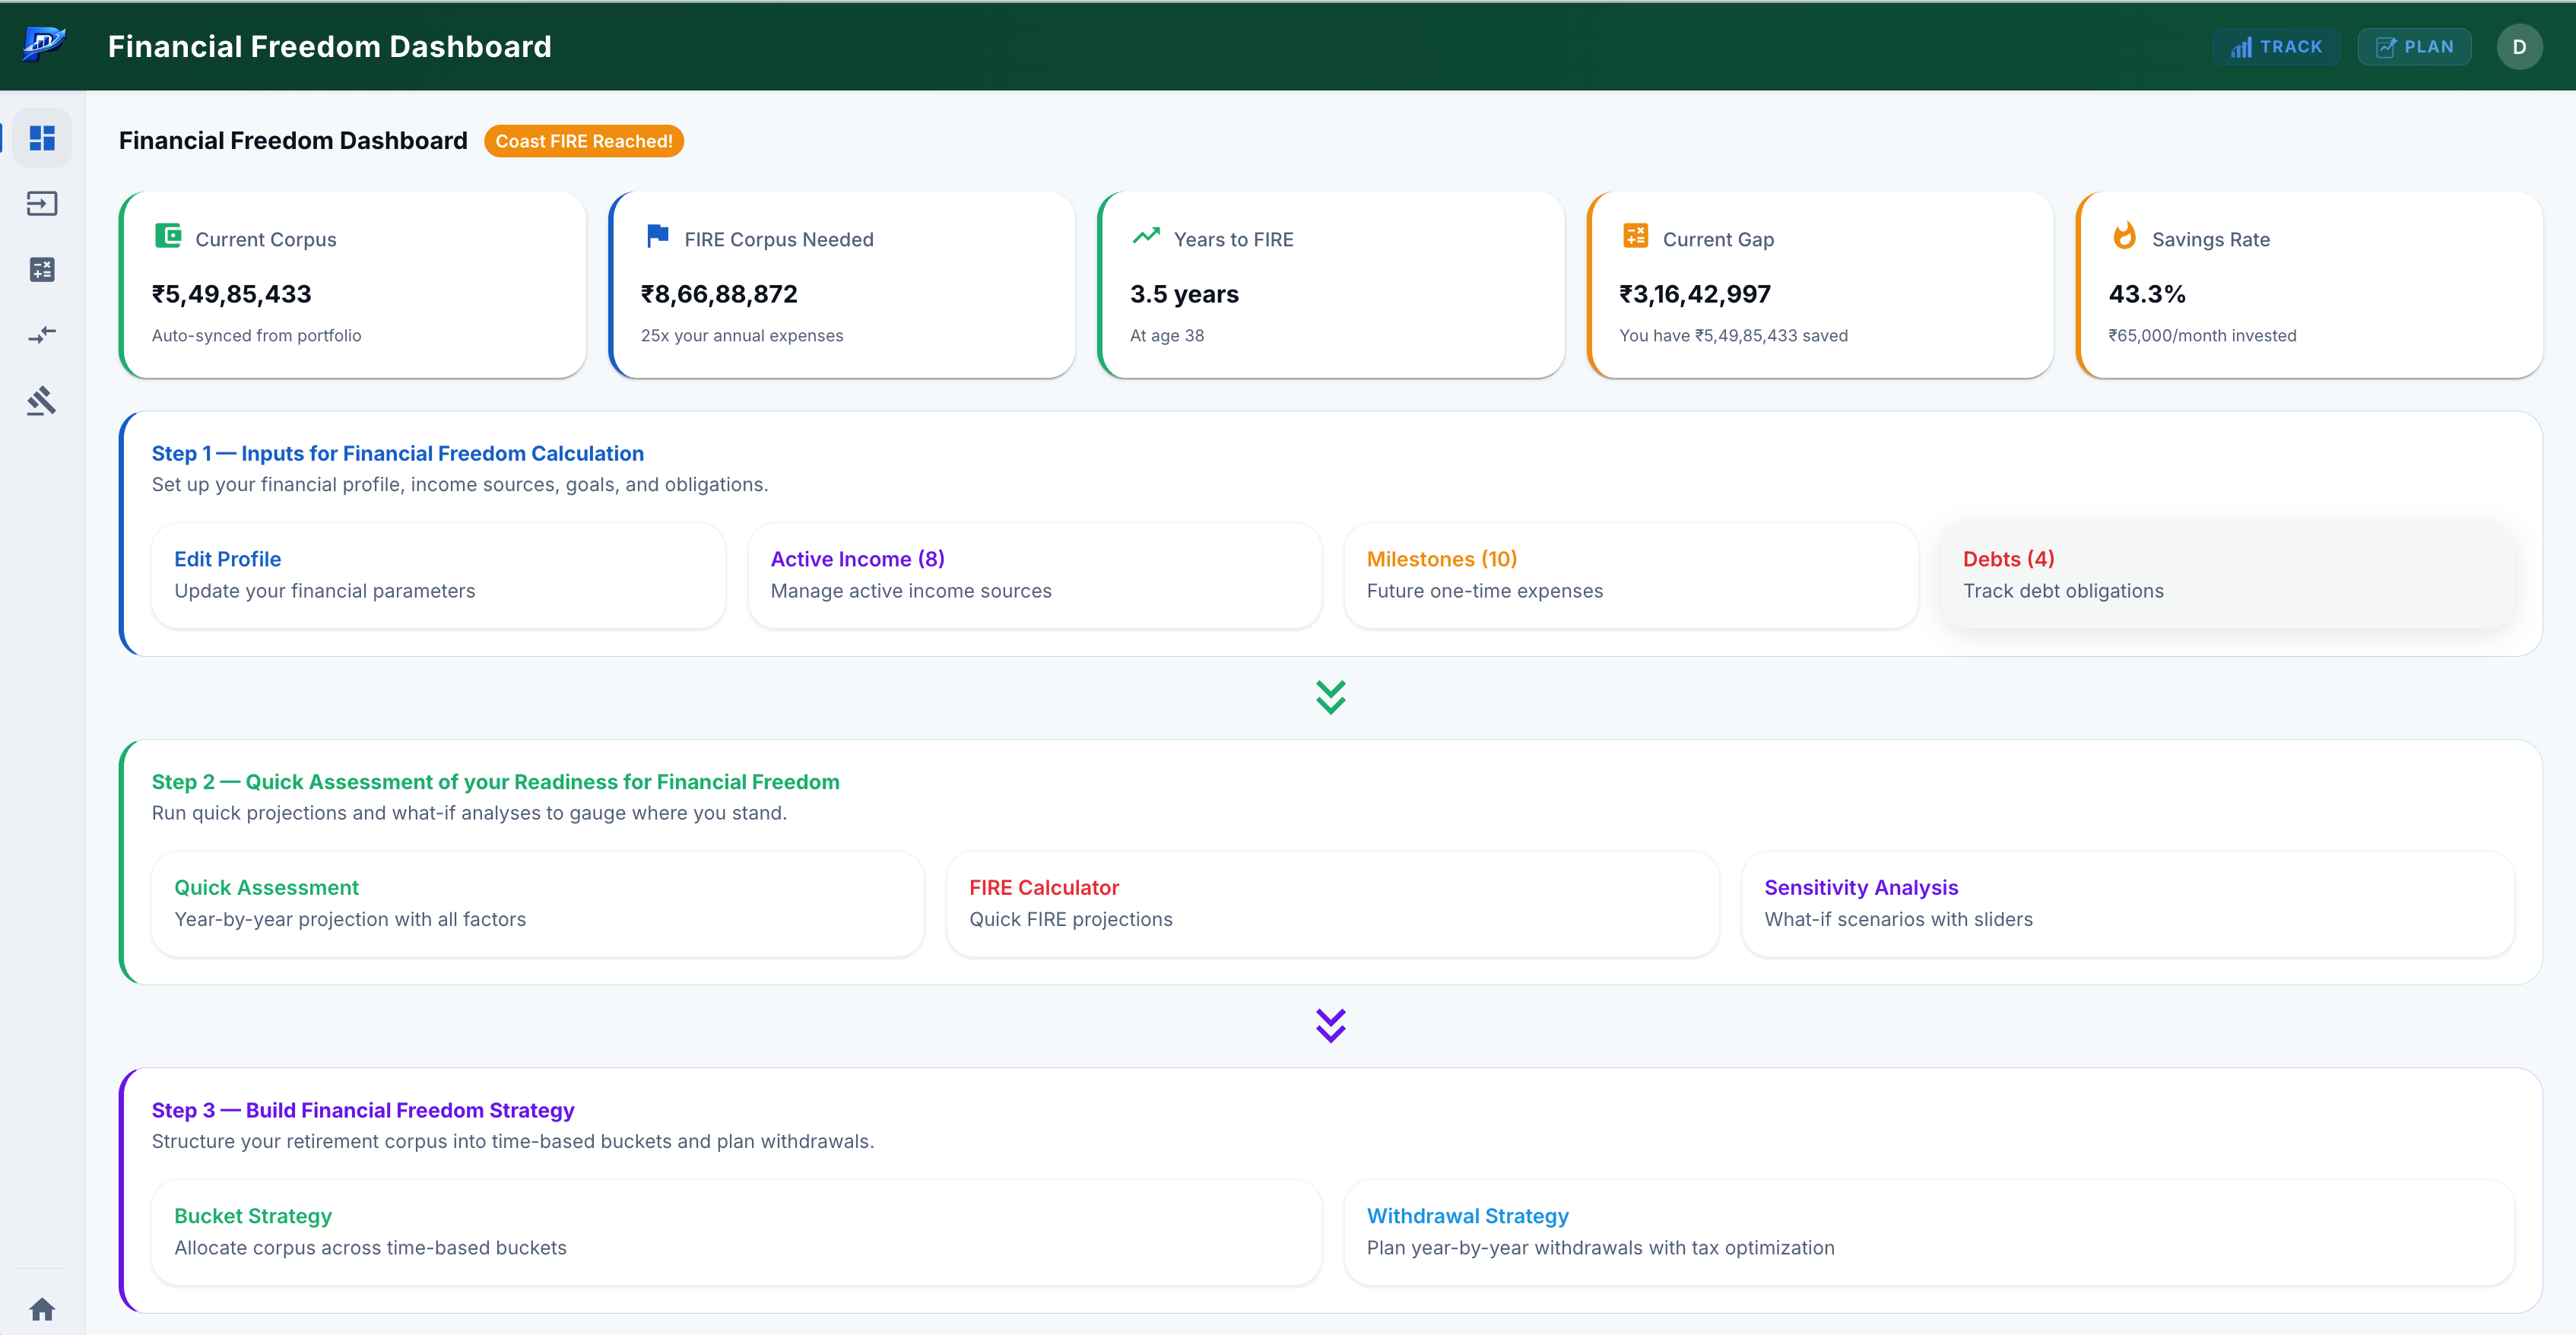Click the purple double chevron below Step 2
The height and width of the screenshot is (1335, 2576).
click(x=1330, y=1025)
